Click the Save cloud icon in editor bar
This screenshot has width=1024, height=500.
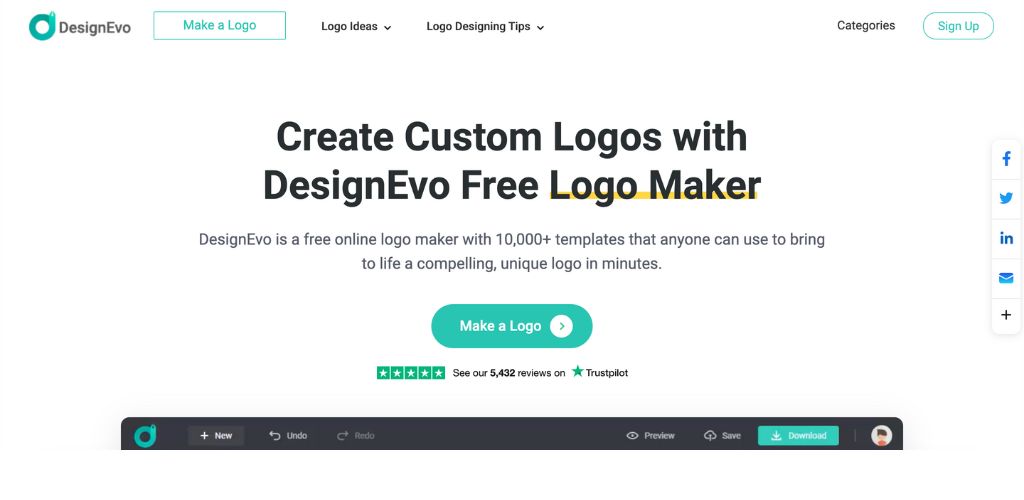click(710, 435)
